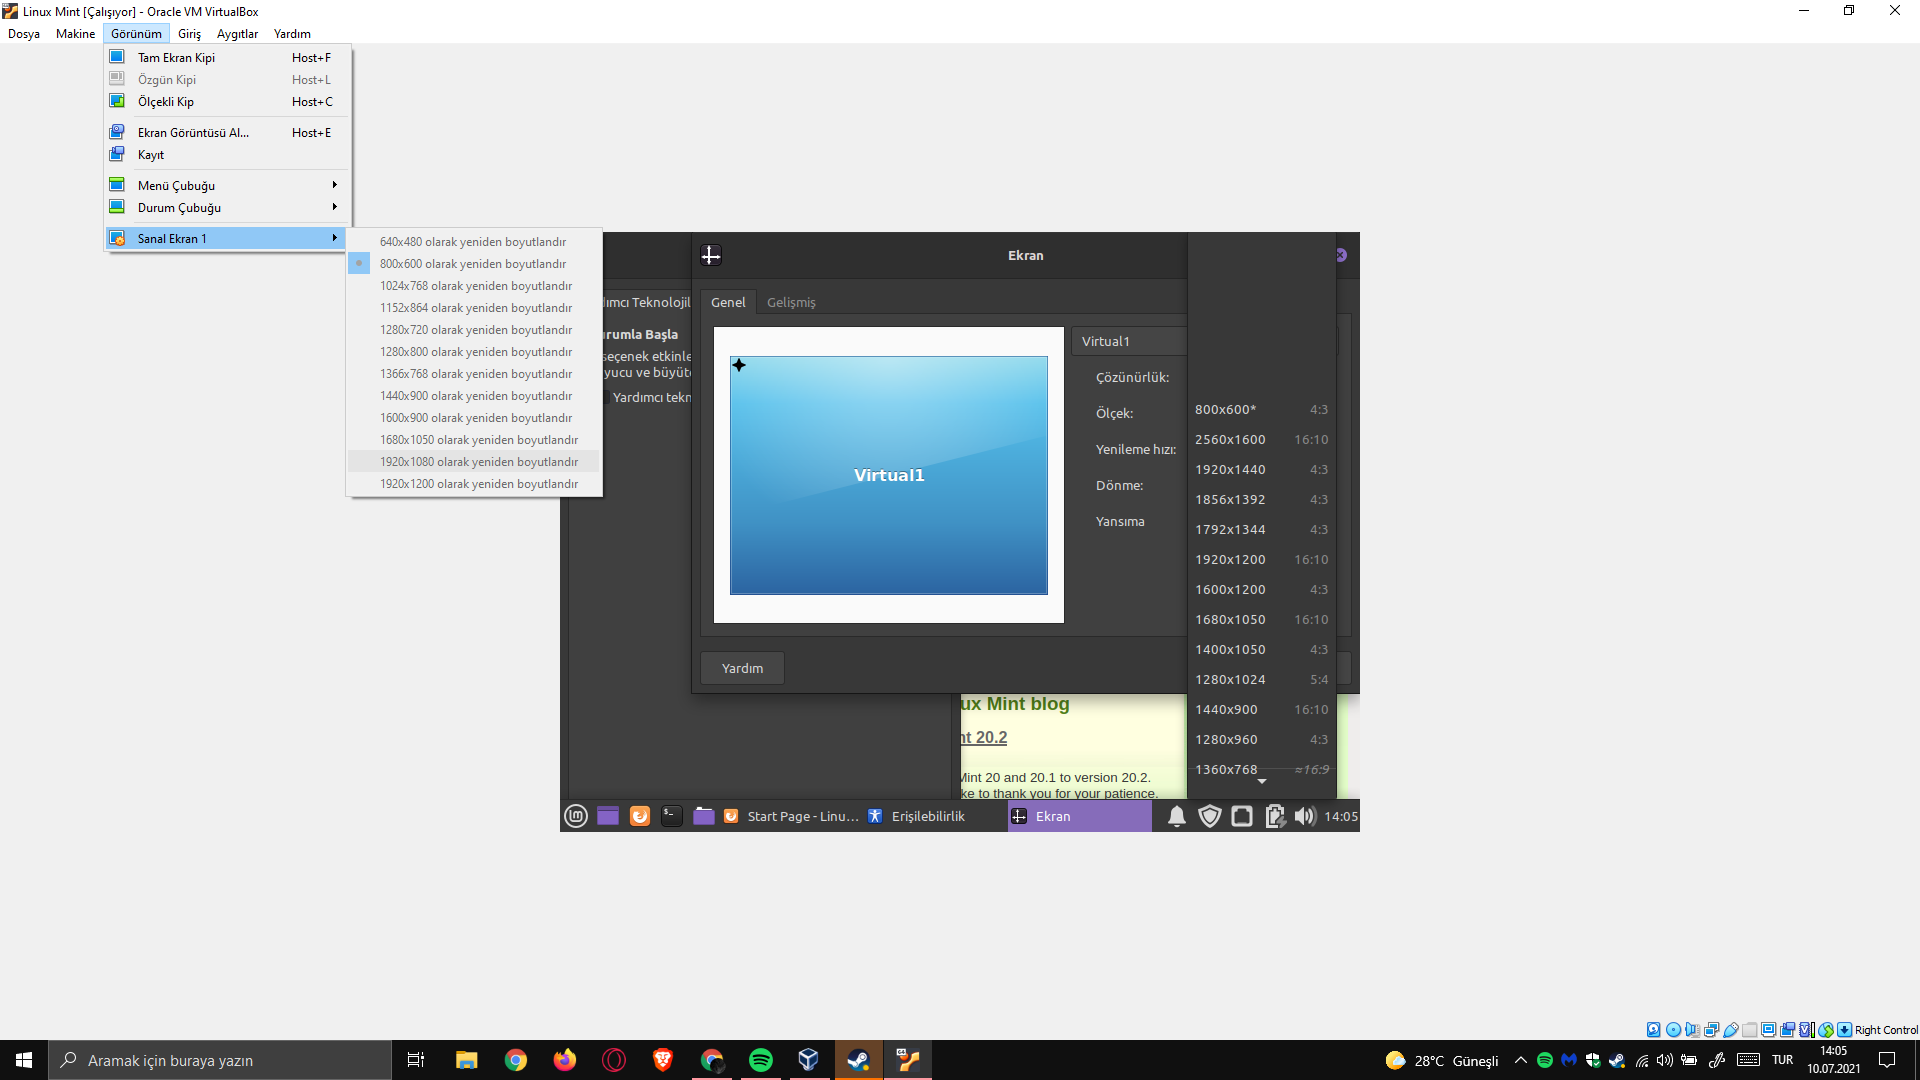Click the shield update icon in guest tray
Viewport: 1920px width, 1080px height.
pos(1210,816)
